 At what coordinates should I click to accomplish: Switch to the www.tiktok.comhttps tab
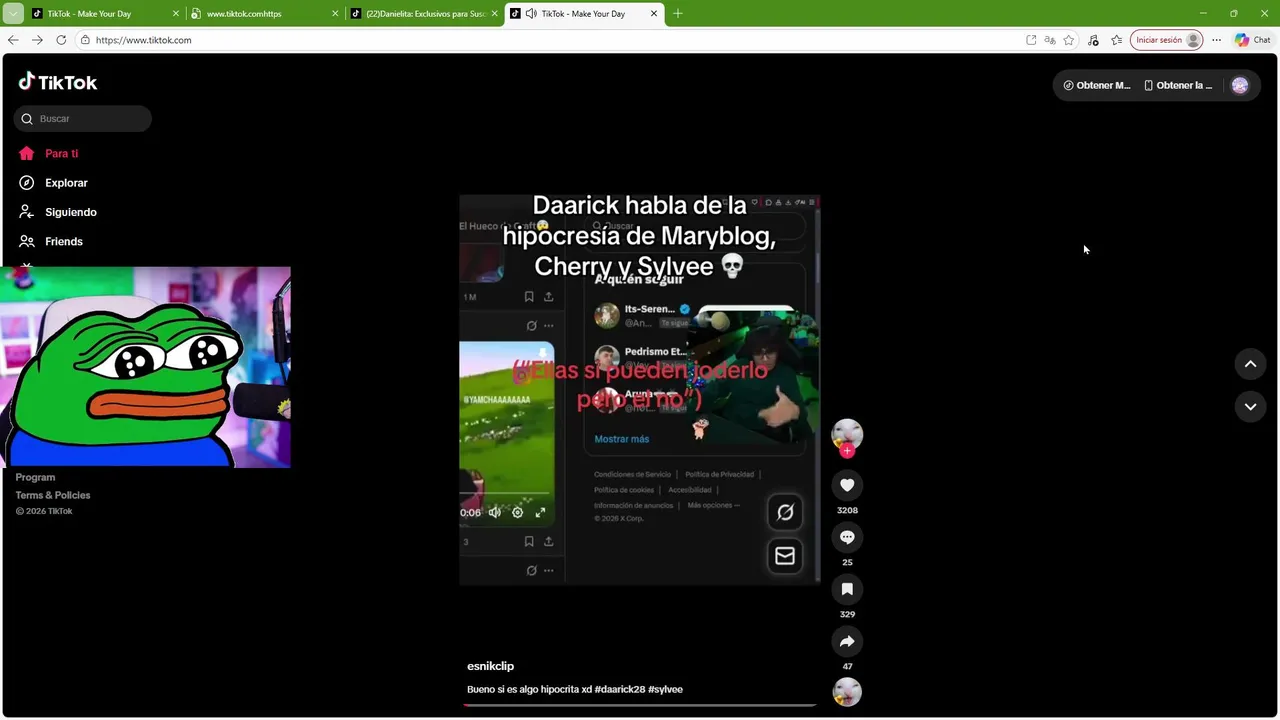tap(263, 14)
